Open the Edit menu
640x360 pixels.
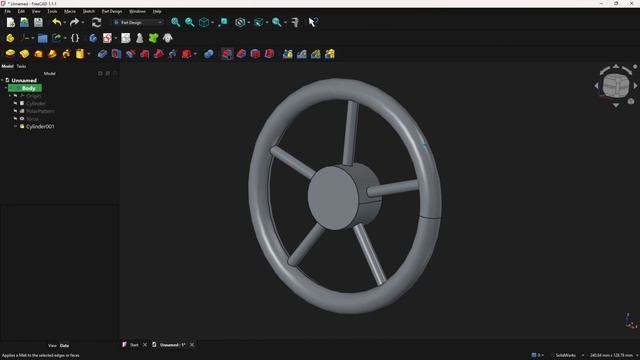click(x=21, y=11)
